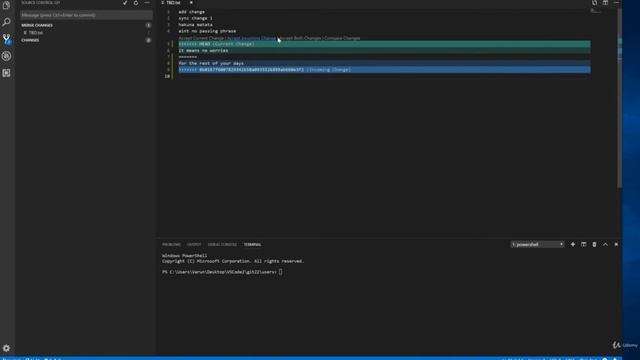The height and width of the screenshot is (360, 640).
Task: Open Source Control more actions ellipsis
Action: coord(147,3)
